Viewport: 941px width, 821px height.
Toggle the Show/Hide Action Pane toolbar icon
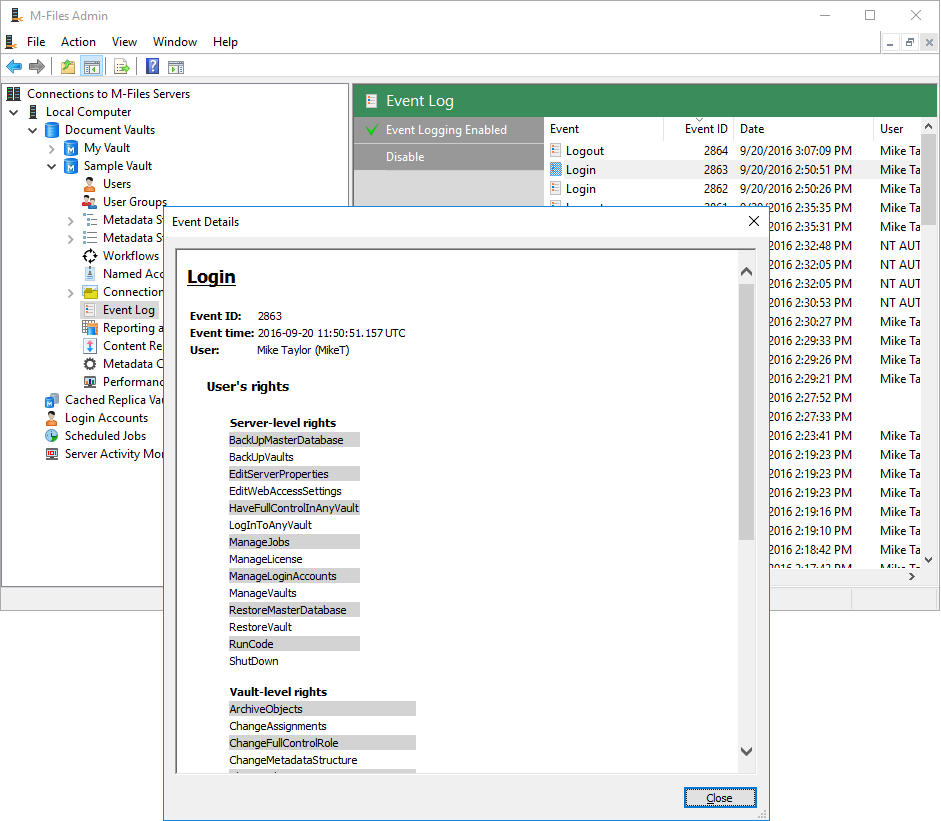coord(176,67)
